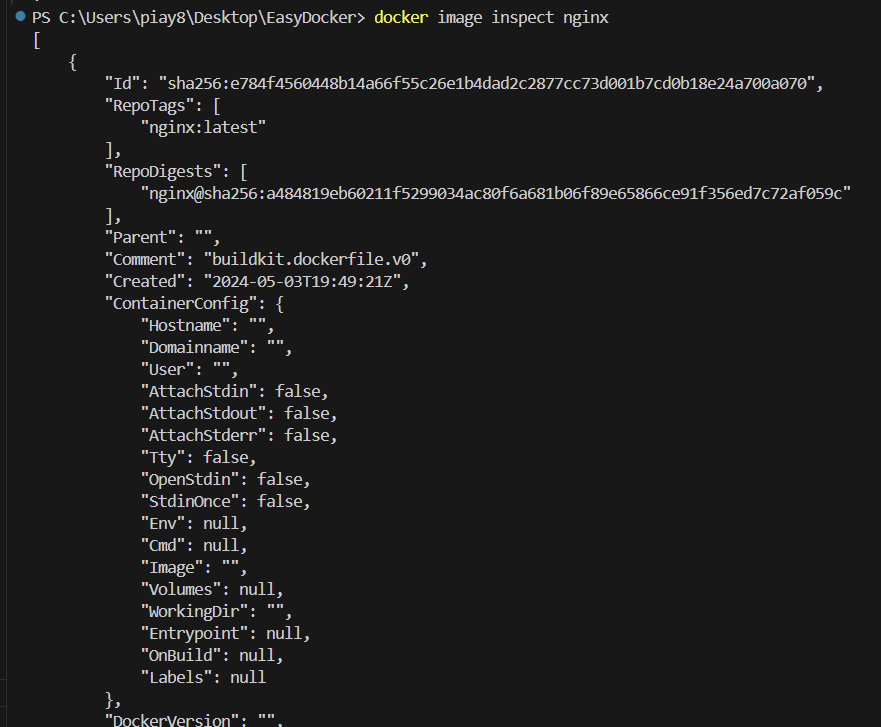Image resolution: width=881 pixels, height=727 pixels.
Task: Click the null value of Entrypoint
Action: tap(284, 634)
